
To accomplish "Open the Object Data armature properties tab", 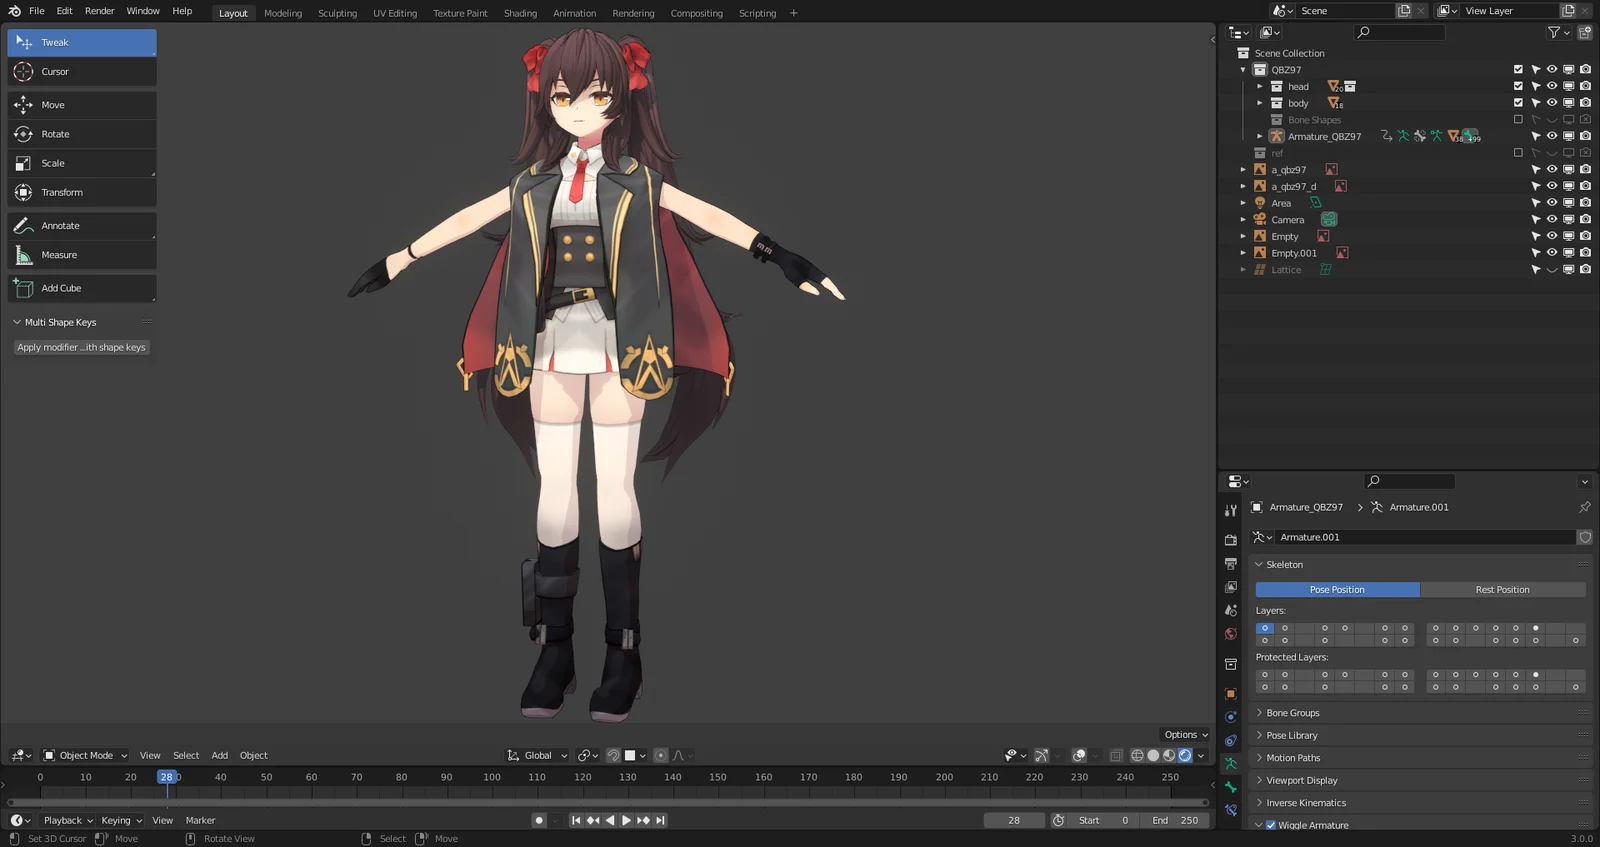I will (1231, 764).
